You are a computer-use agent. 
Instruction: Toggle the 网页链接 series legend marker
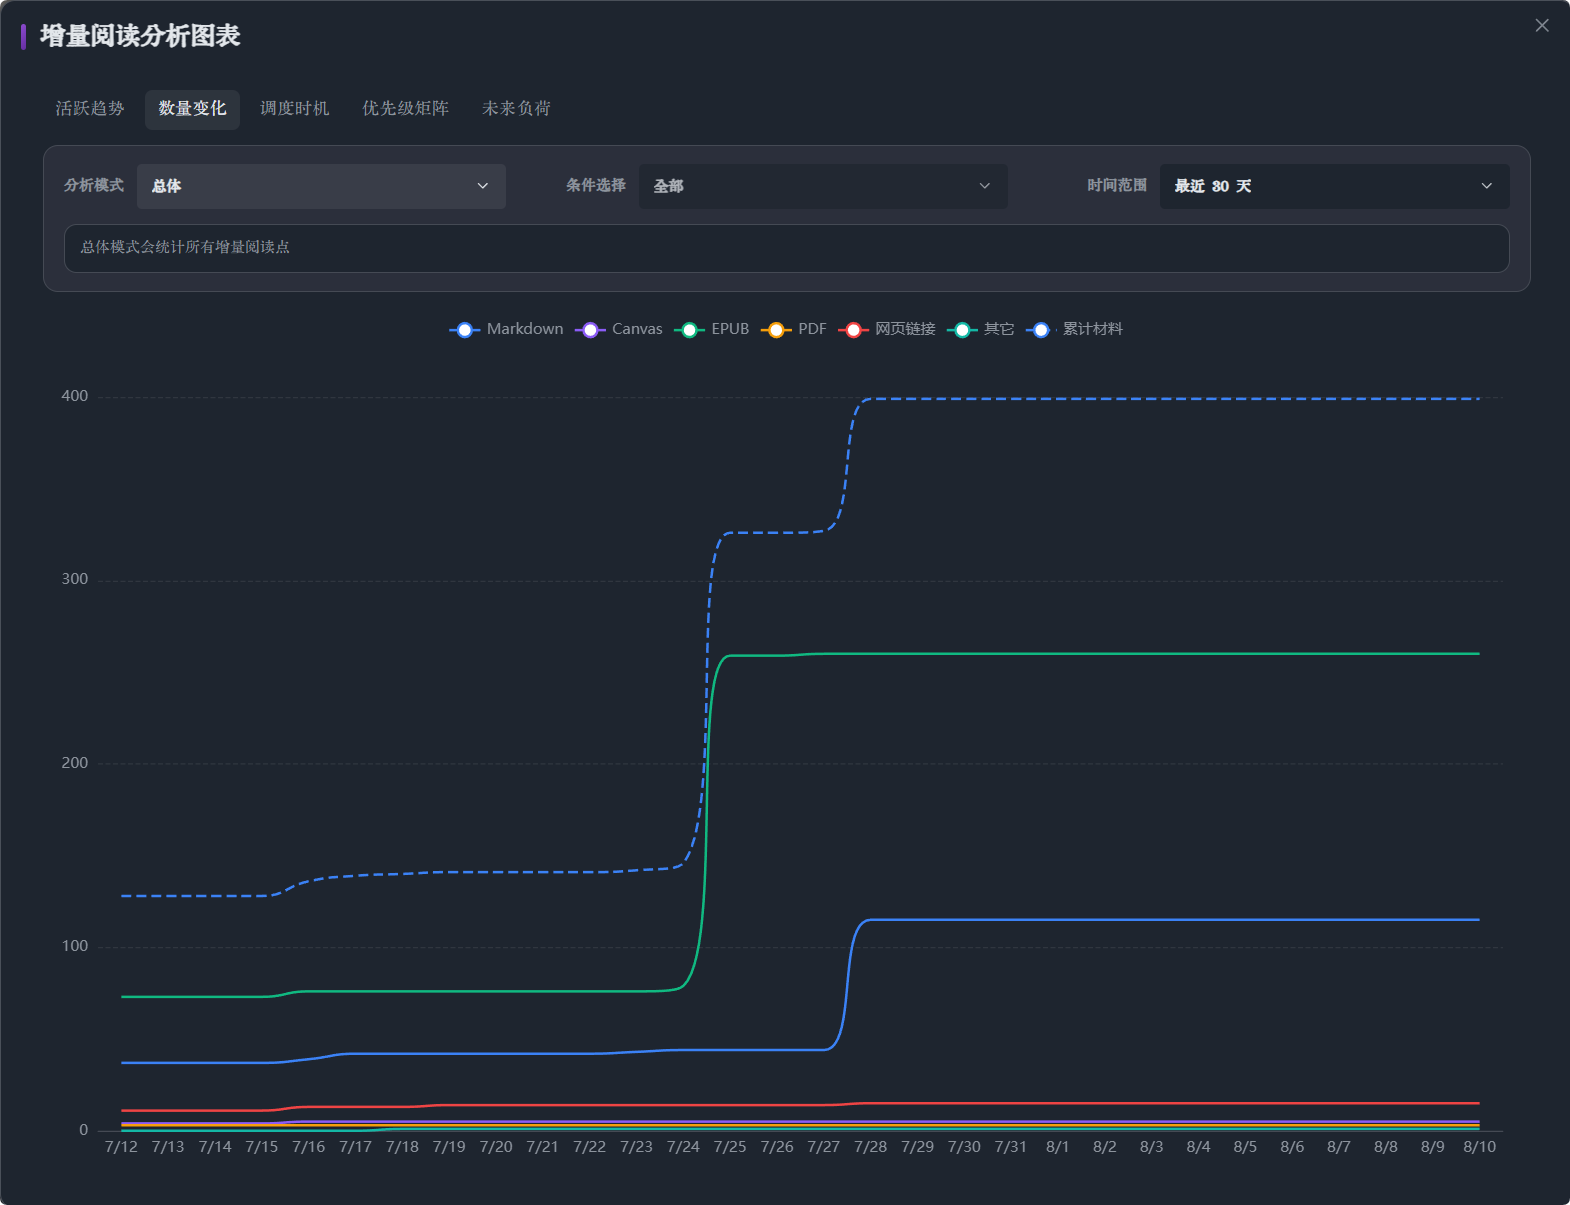click(853, 330)
